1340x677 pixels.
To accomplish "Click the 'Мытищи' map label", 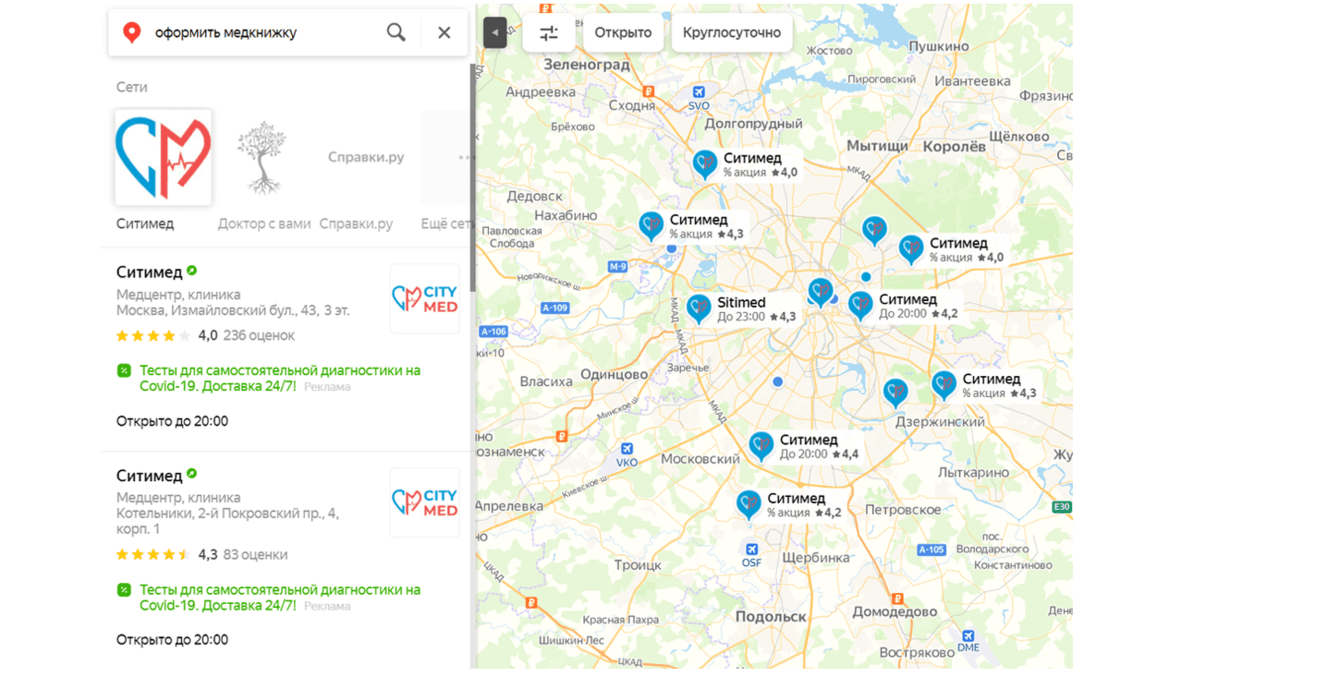I will pyautogui.click(x=877, y=146).
